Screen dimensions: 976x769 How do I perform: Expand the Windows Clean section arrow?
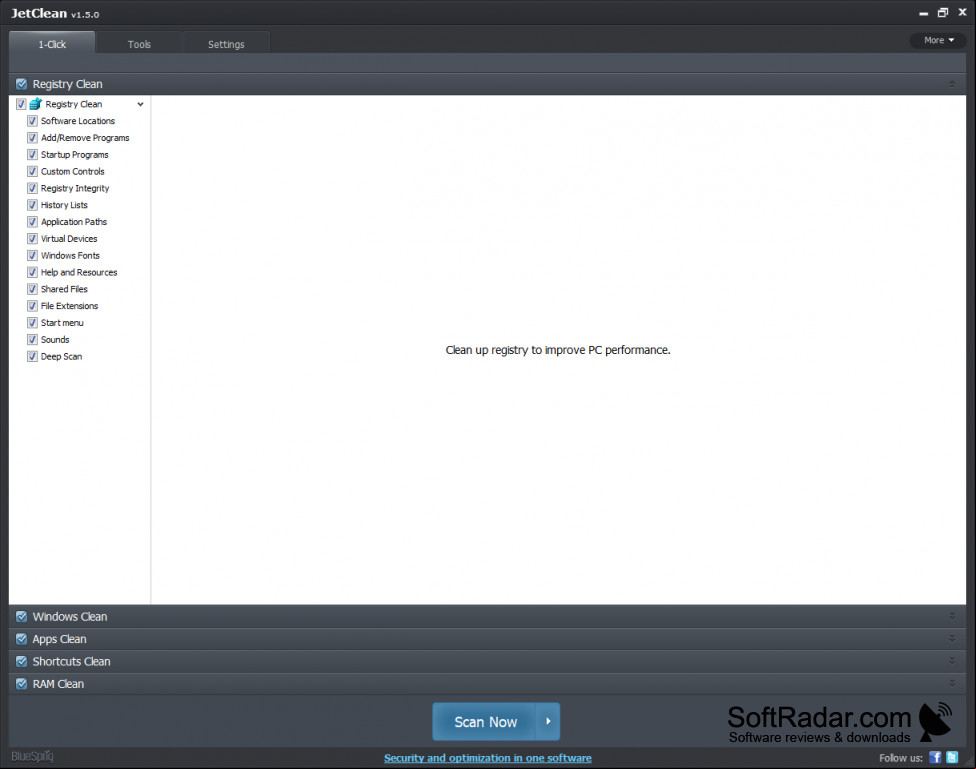[952, 616]
